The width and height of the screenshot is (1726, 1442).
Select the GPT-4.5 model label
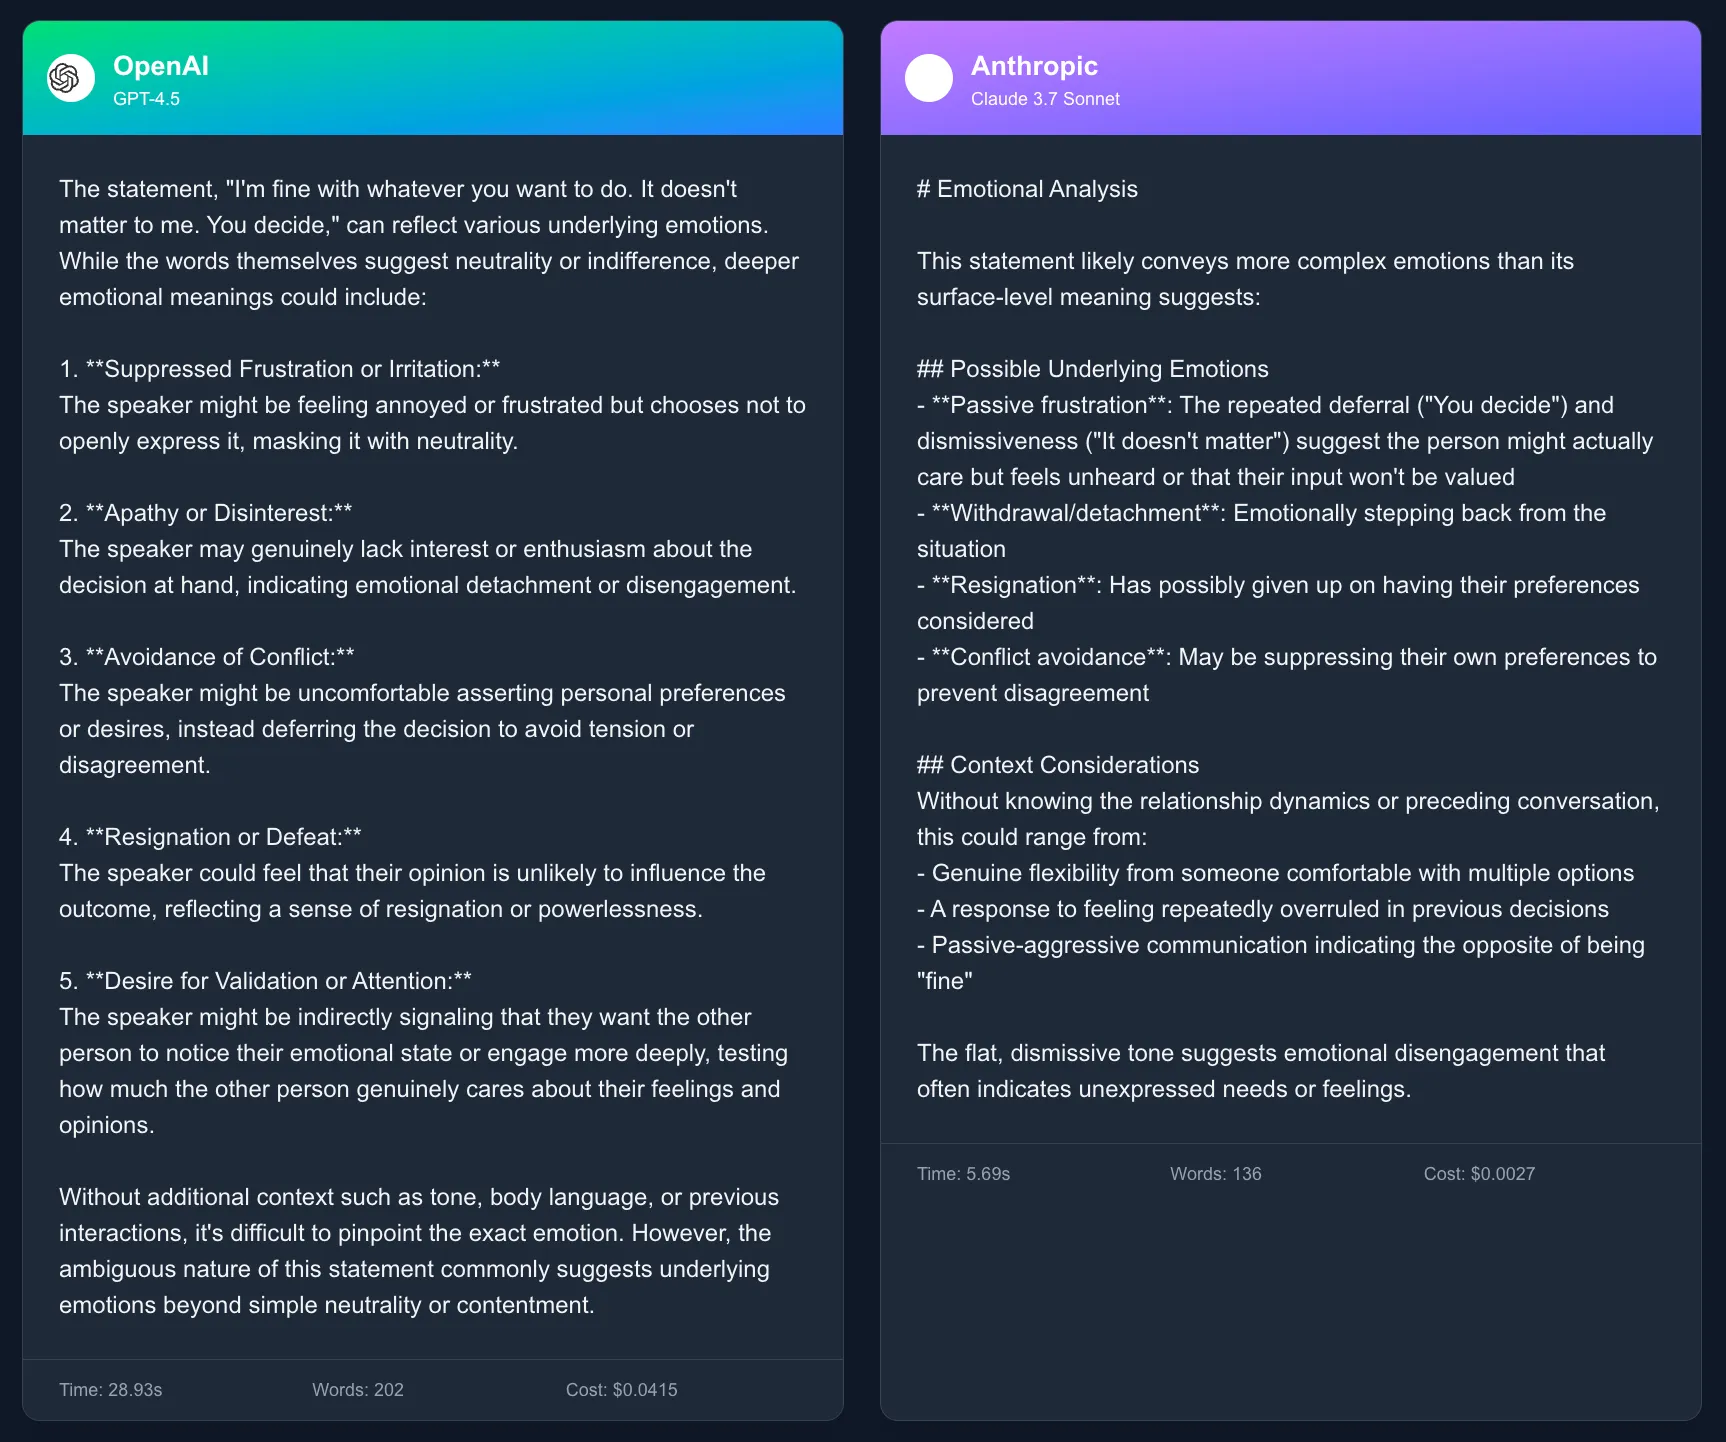click(146, 98)
